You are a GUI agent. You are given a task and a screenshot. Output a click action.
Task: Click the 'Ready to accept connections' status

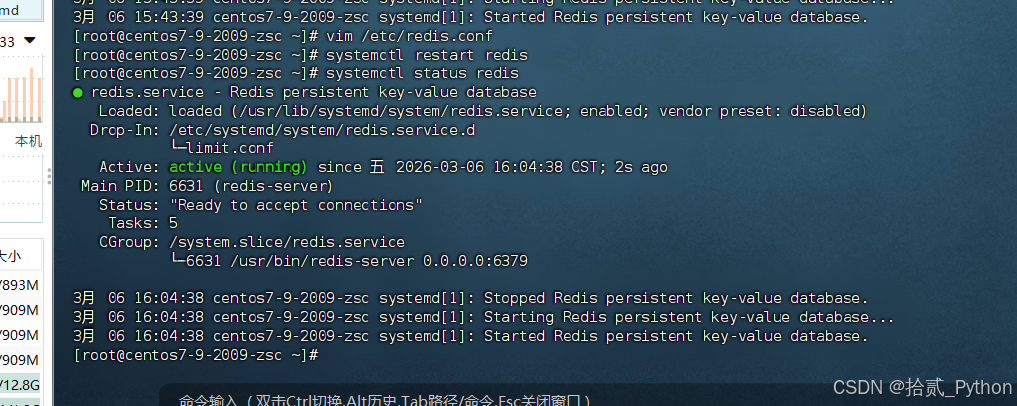(296, 206)
